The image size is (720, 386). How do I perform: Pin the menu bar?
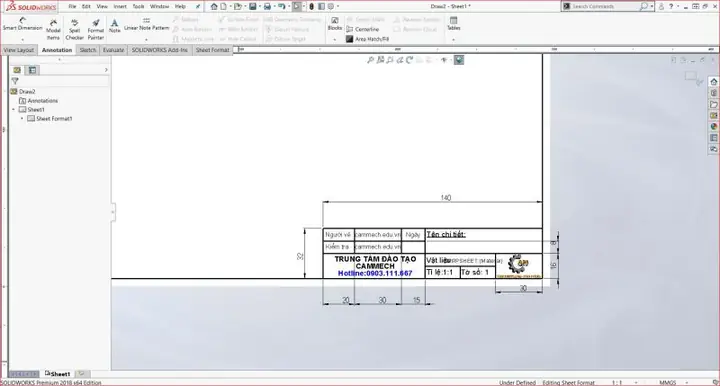tap(198, 6)
